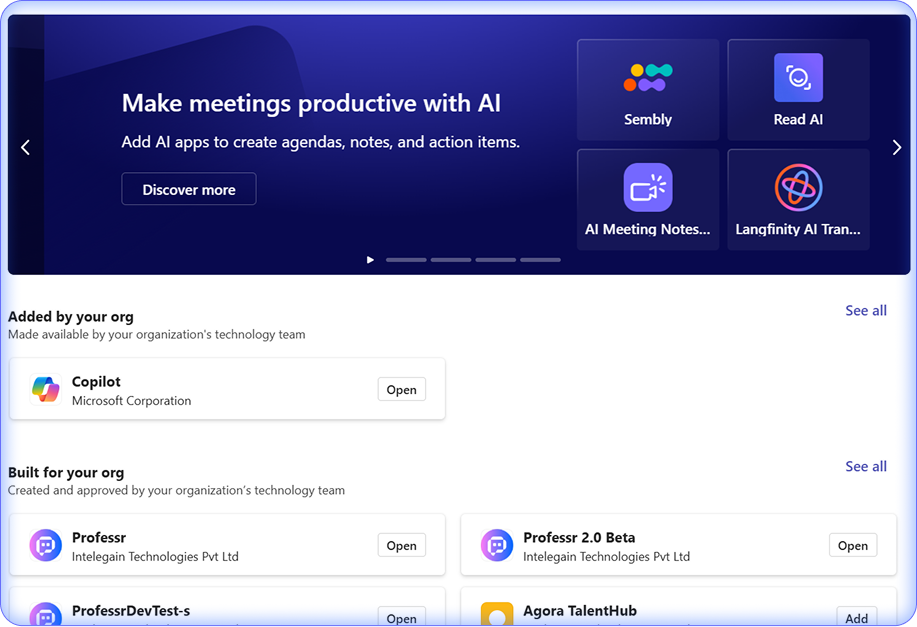Click the Copilot app icon
The height and width of the screenshot is (627, 917).
(x=45, y=390)
